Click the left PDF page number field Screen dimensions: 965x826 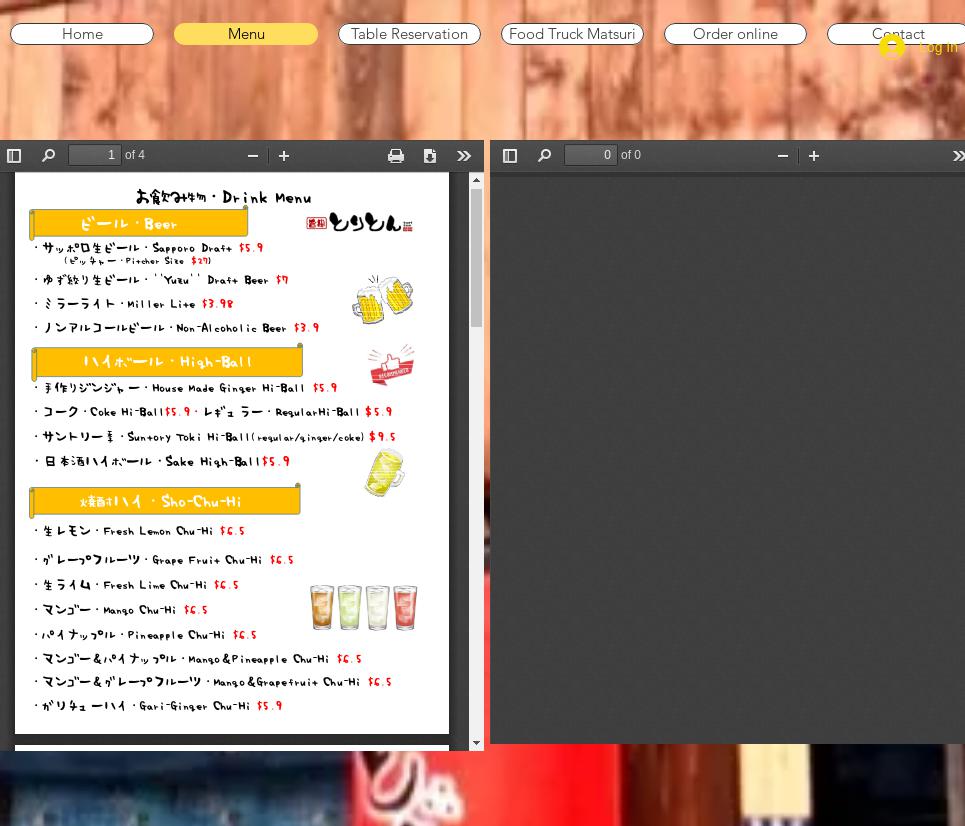click(95, 155)
